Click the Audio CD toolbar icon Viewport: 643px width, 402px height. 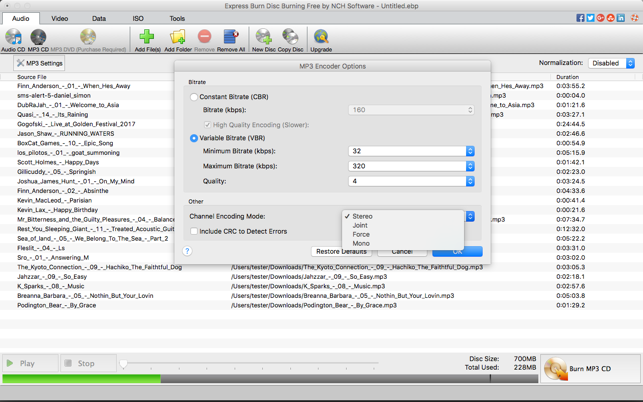13,39
